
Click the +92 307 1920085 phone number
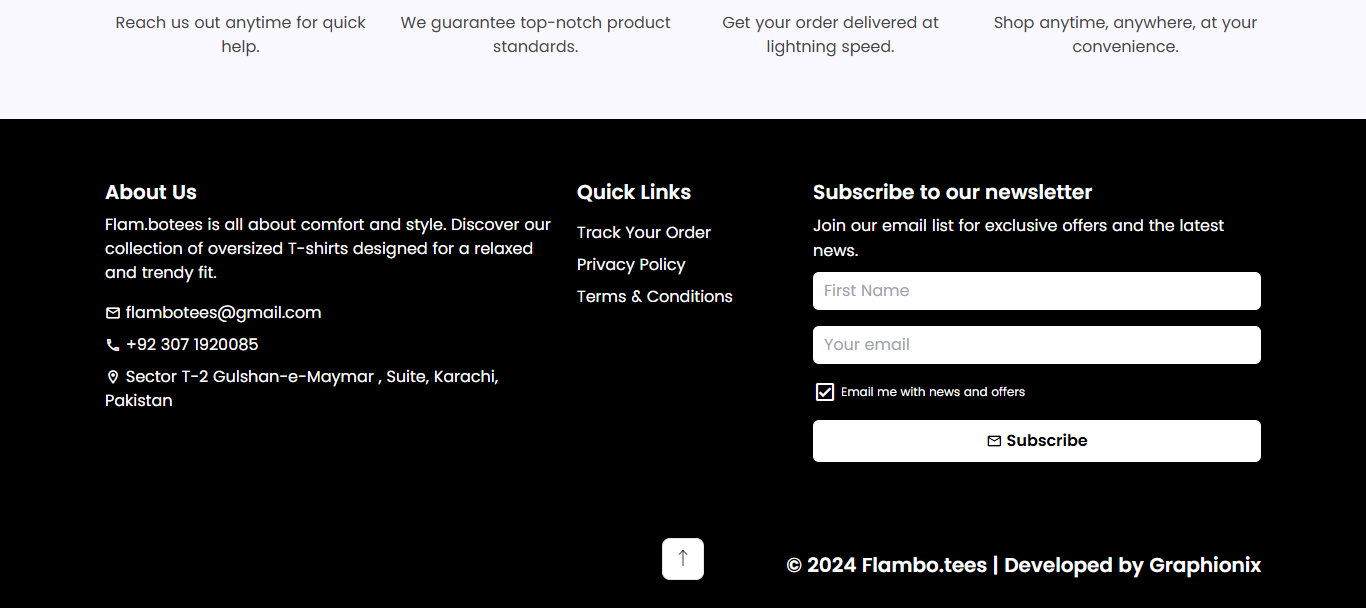point(192,345)
